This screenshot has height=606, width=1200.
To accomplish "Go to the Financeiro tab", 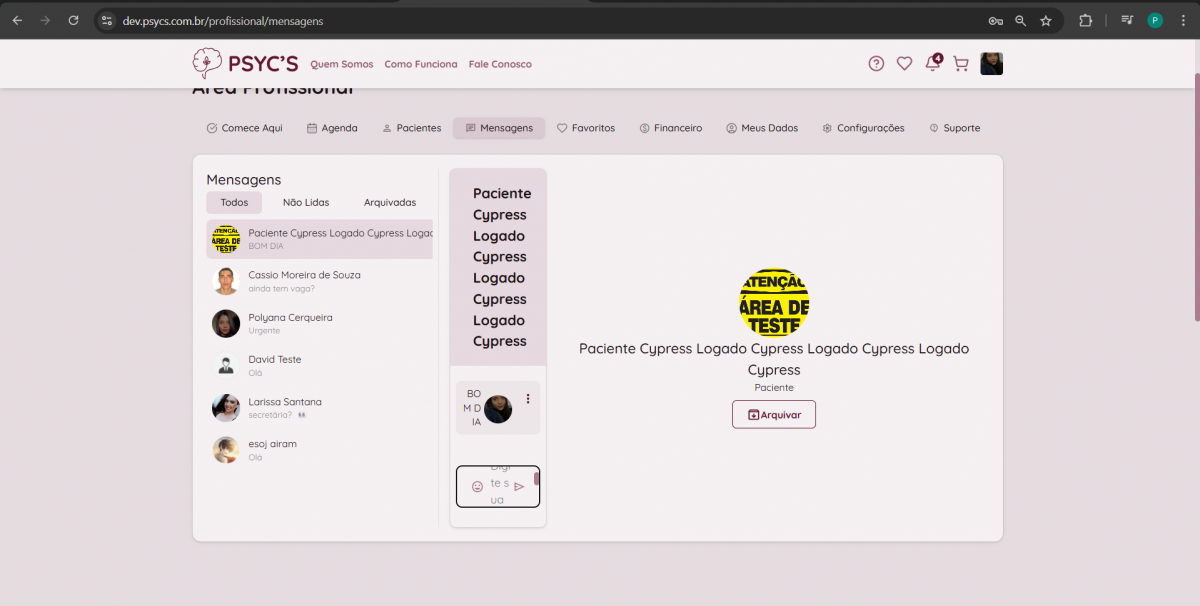I will 671,128.
